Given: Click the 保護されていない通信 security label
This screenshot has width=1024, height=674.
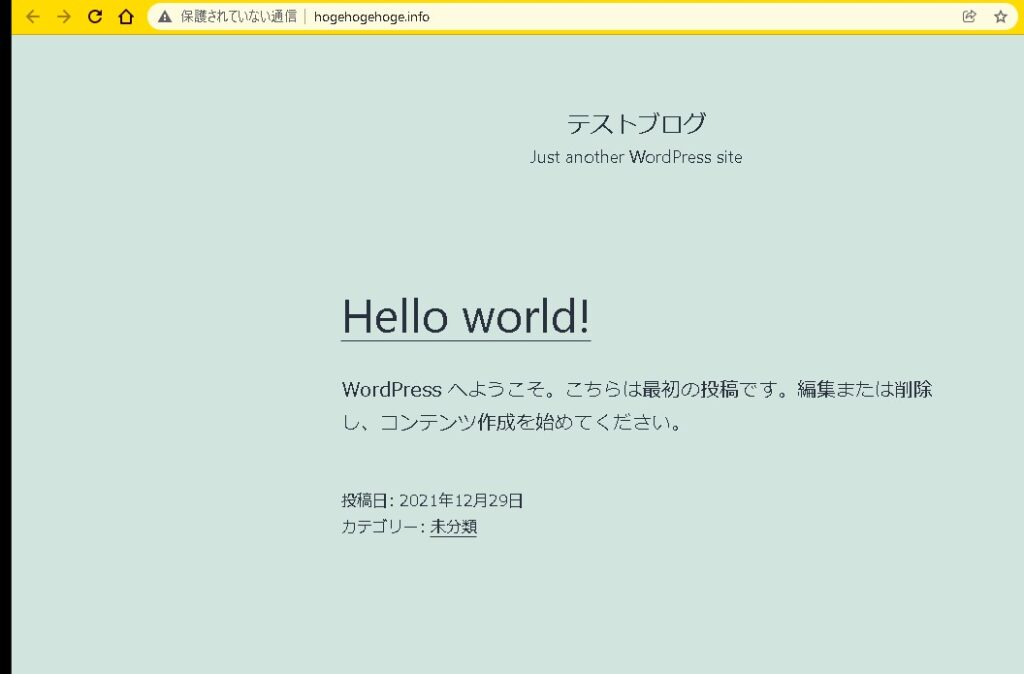Looking at the screenshot, I should (238, 17).
